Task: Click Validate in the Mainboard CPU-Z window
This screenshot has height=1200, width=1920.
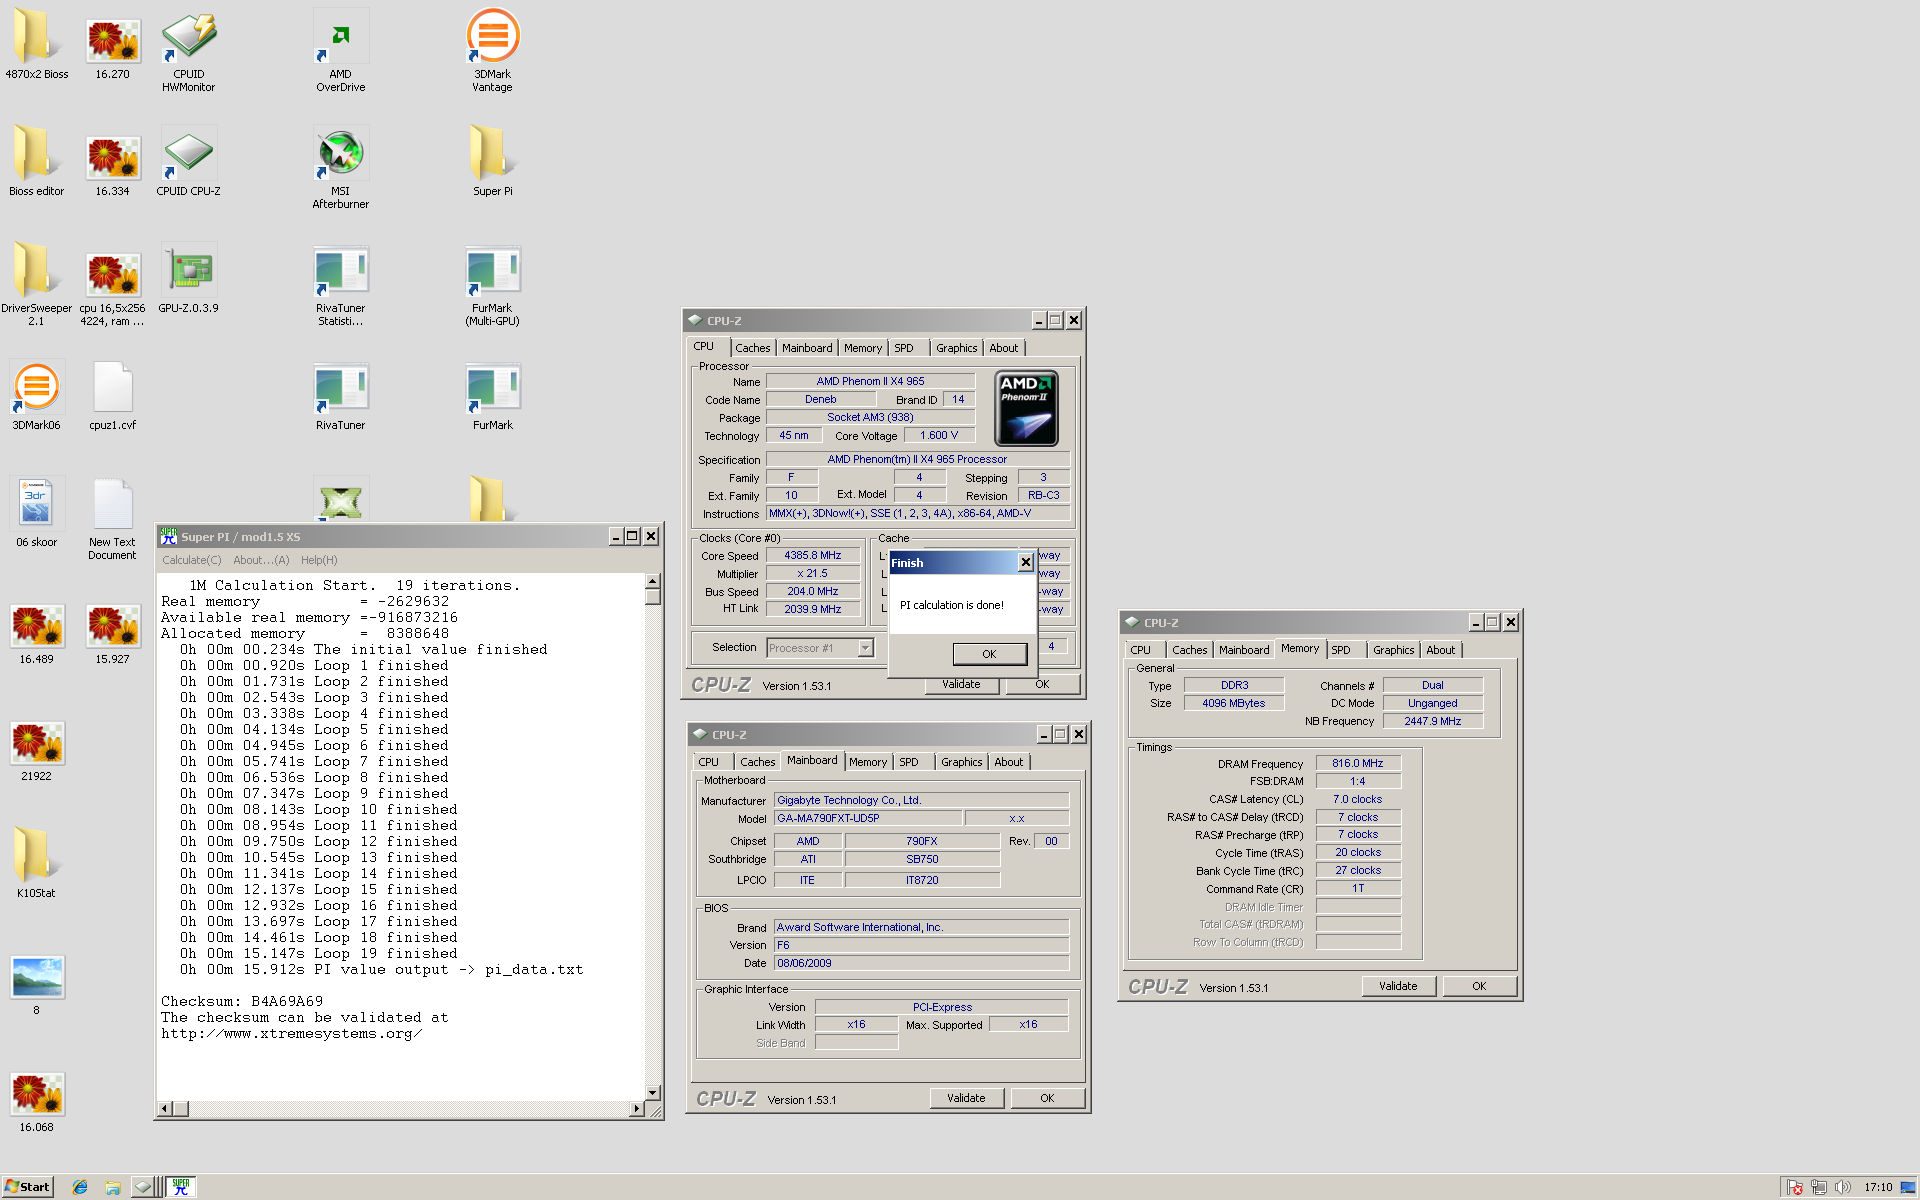Action: 966,1099
